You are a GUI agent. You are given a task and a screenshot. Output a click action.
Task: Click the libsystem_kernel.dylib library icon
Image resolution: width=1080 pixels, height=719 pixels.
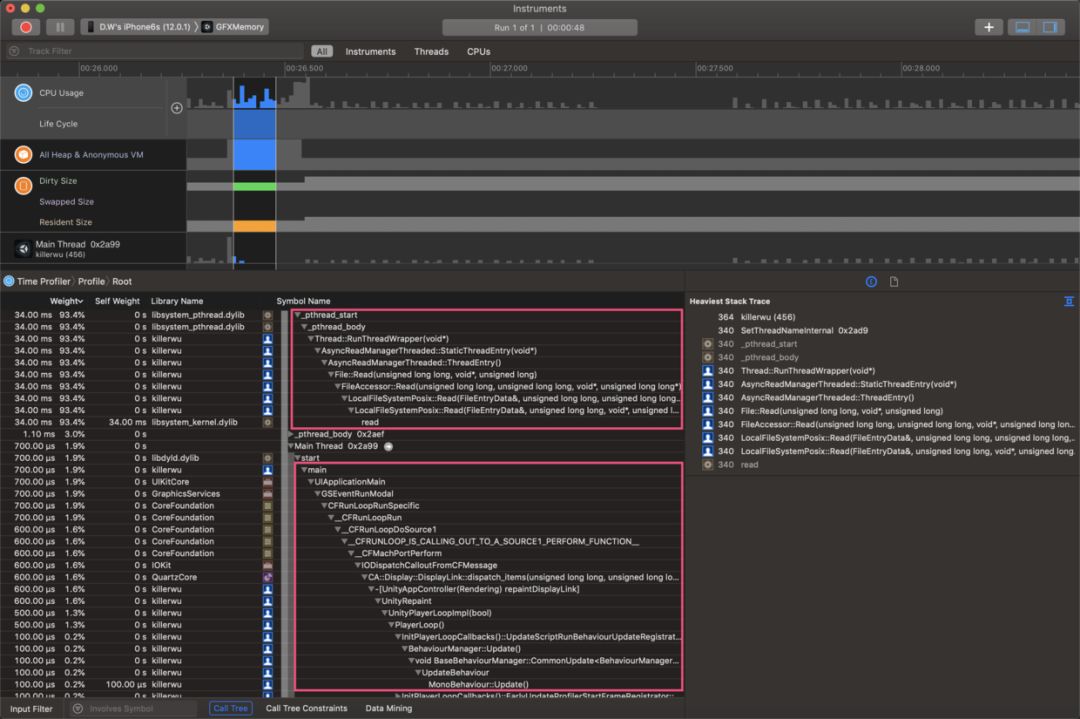[x=268, y=422]
